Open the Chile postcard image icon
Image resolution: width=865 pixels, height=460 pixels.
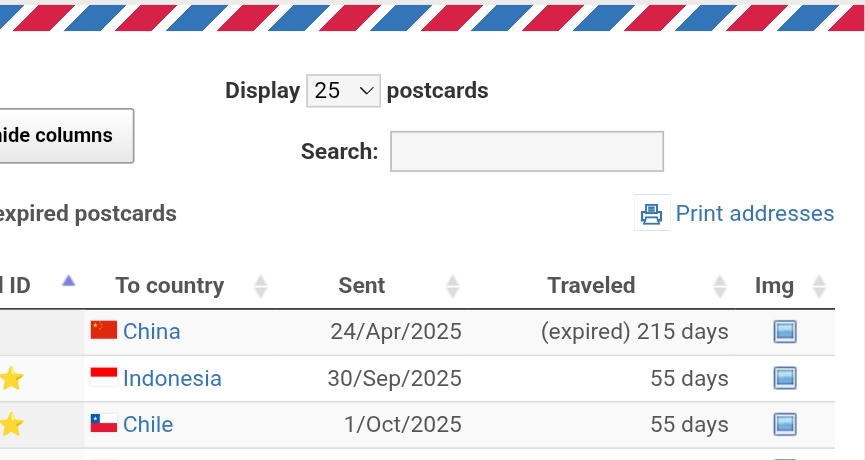[x=785, y=424]
